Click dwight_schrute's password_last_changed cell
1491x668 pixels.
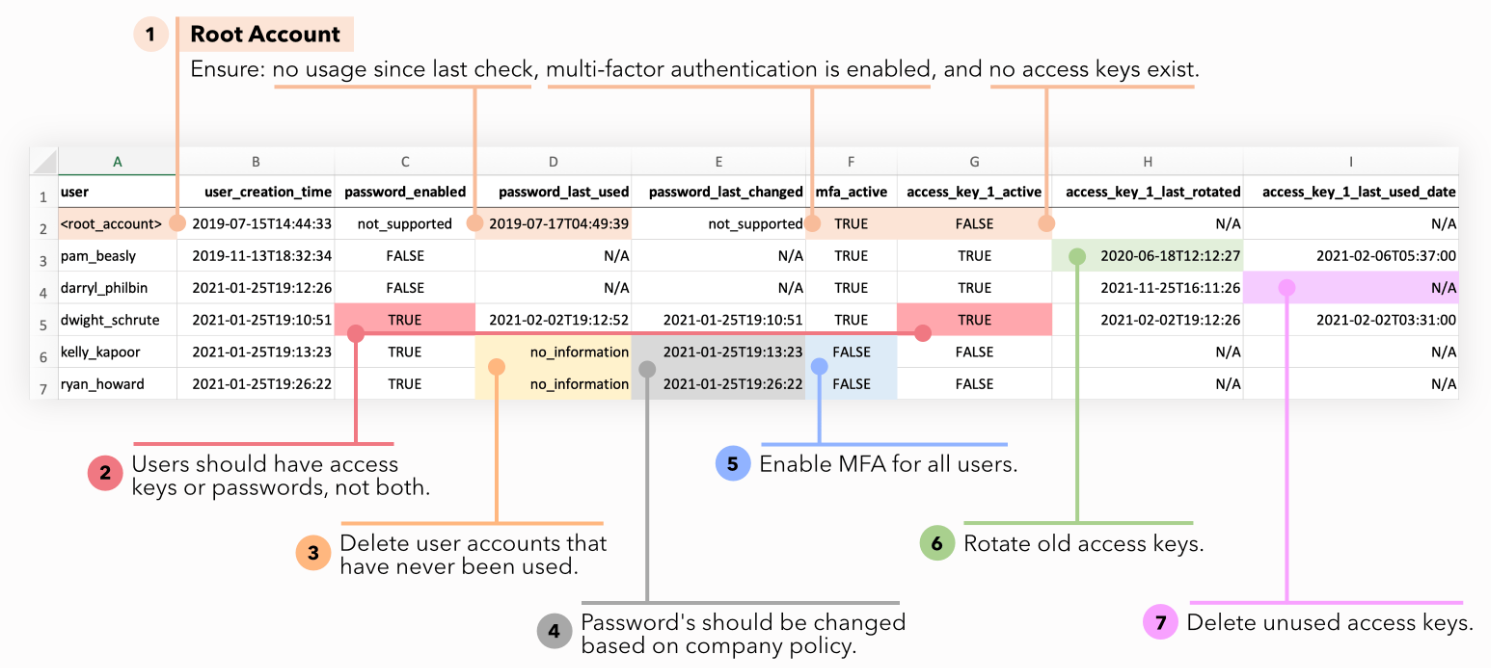718,320
